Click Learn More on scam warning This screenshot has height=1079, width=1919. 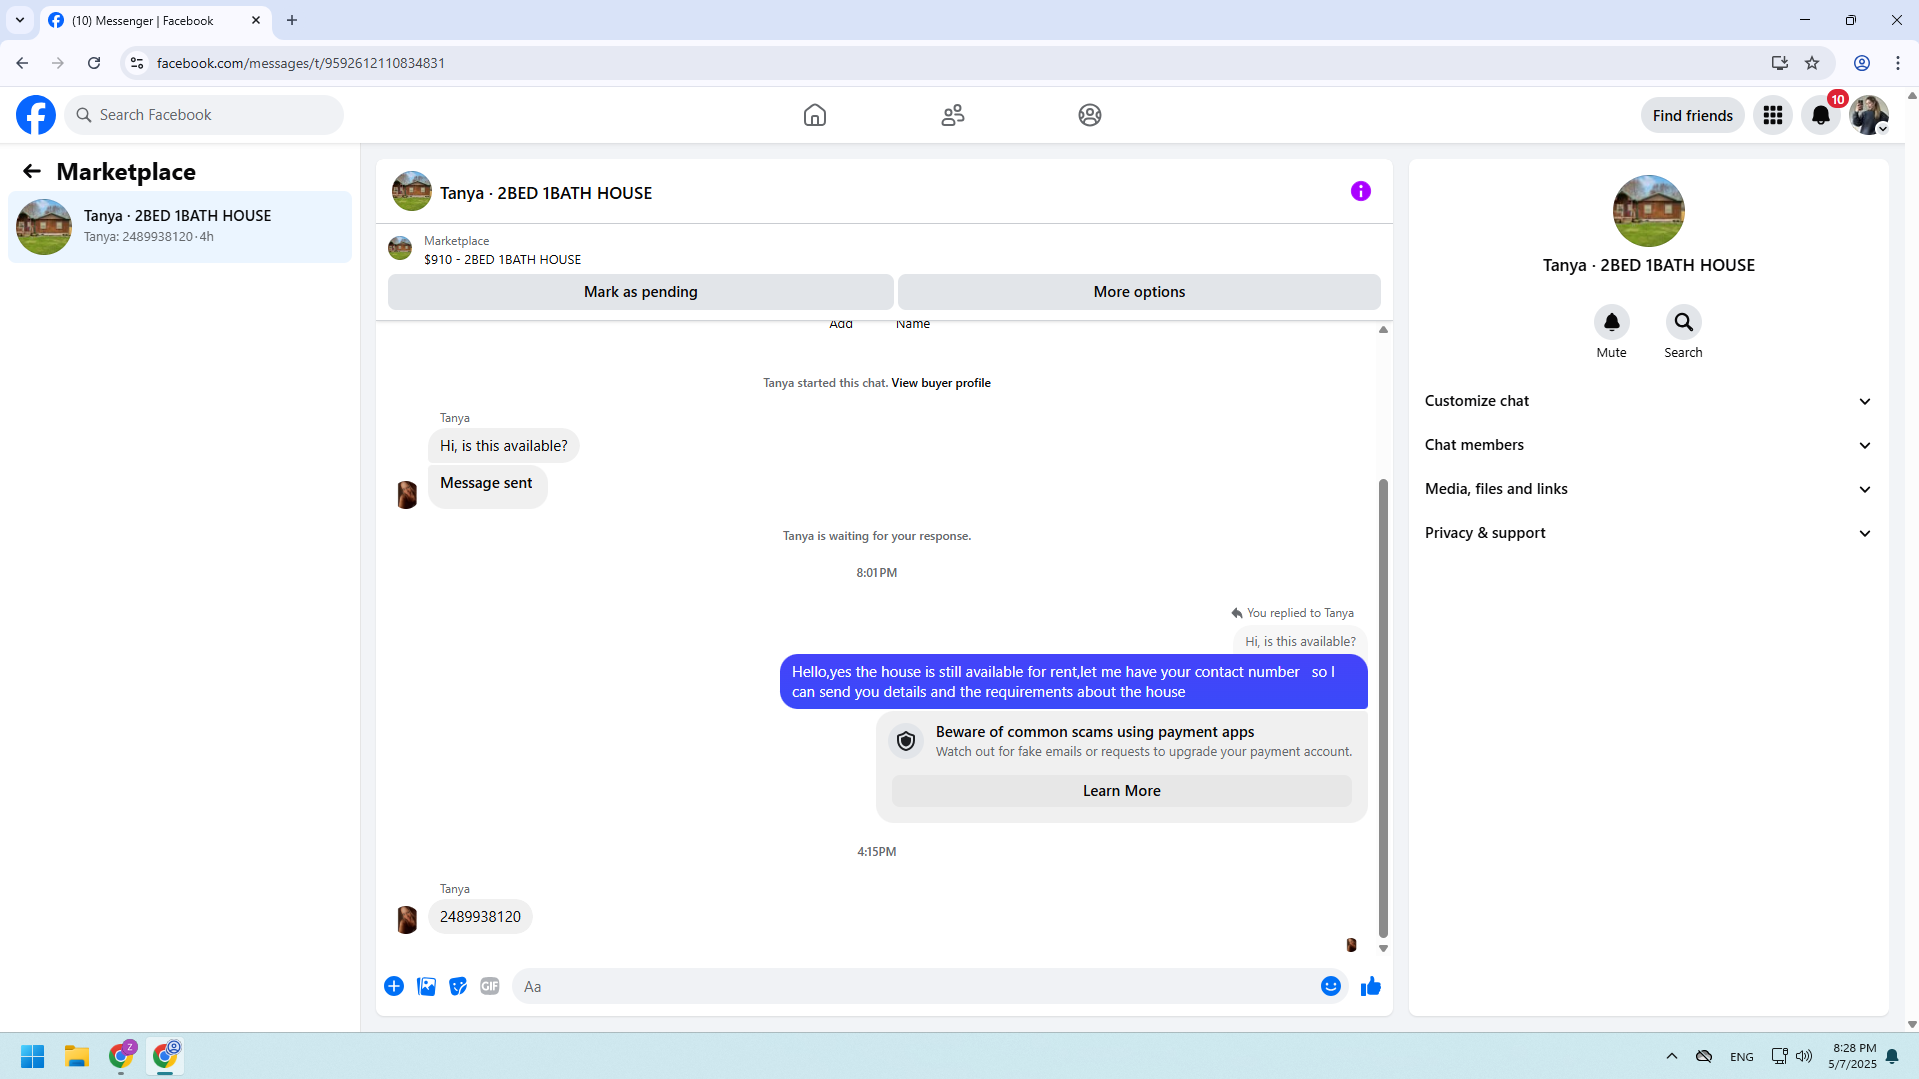click(x=1122, y=791)
